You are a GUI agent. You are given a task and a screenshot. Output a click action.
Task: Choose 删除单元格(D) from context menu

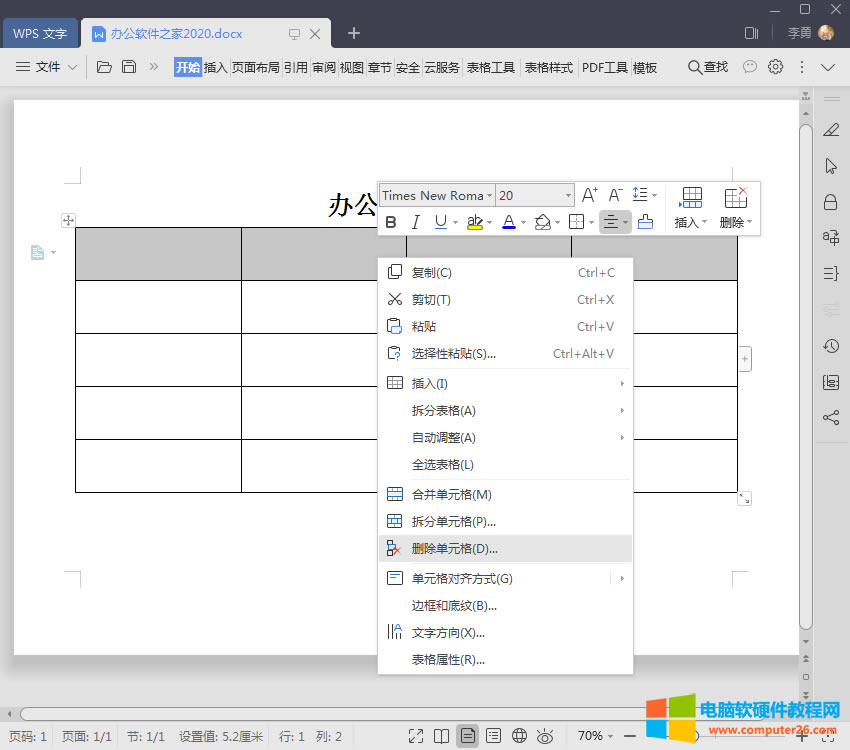[x=455, y=548]
